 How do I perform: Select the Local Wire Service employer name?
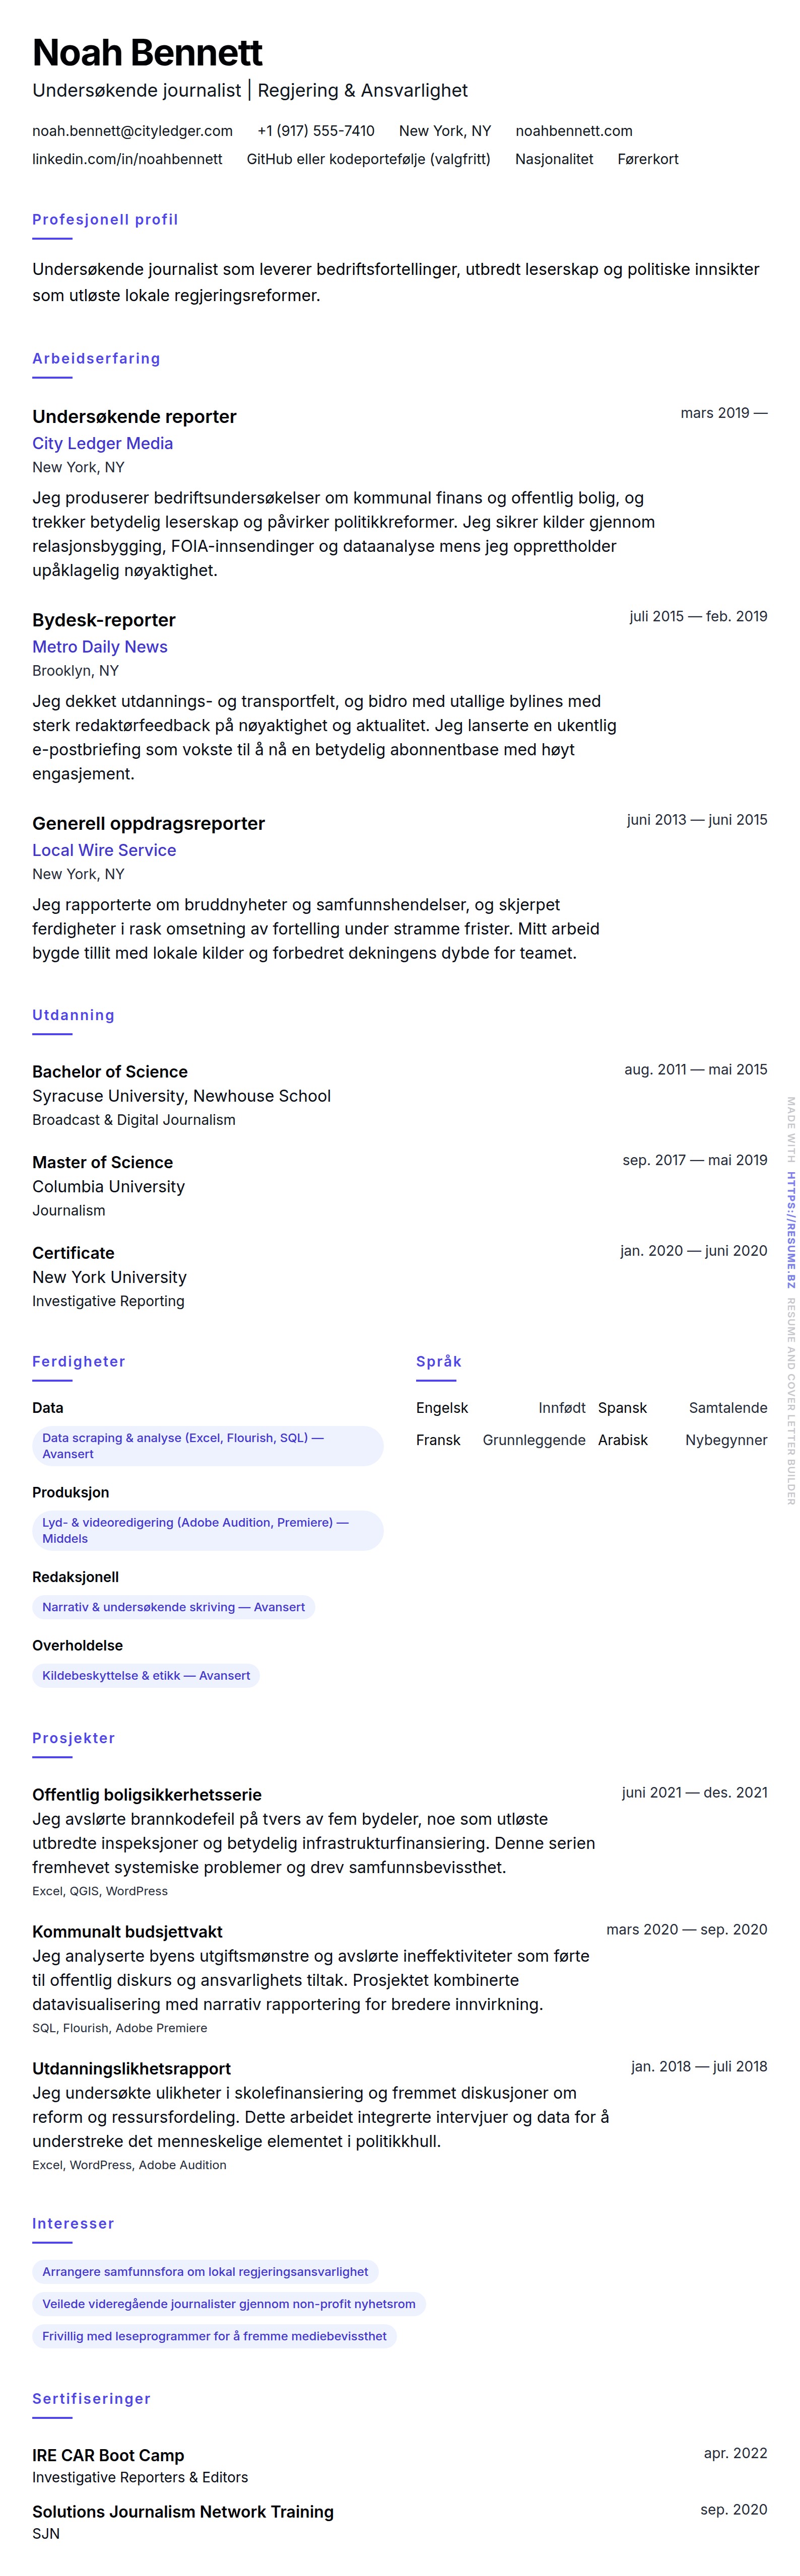click(x=104, y=850)
